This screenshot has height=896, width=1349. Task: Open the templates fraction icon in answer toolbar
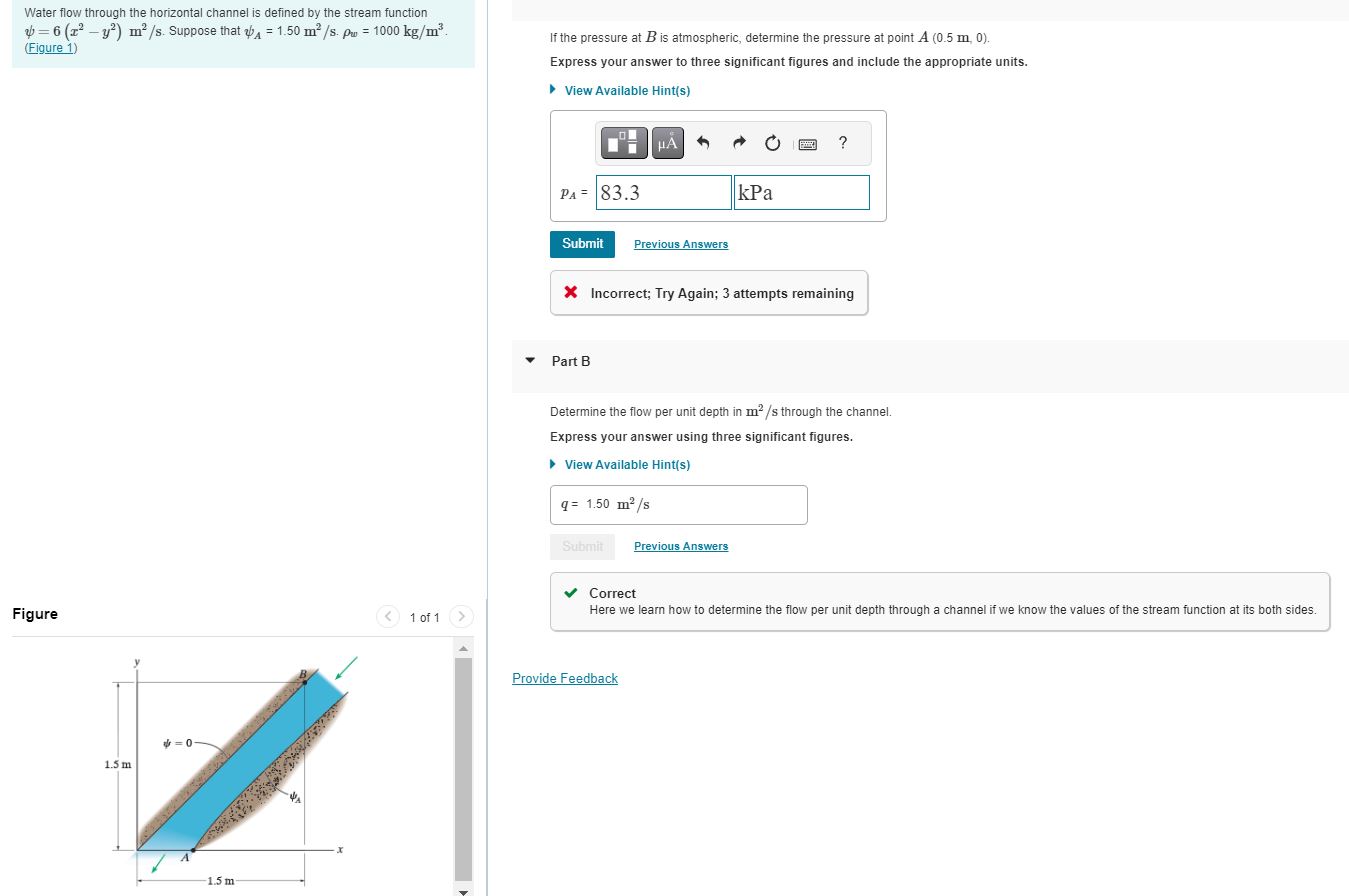(624, 143)
